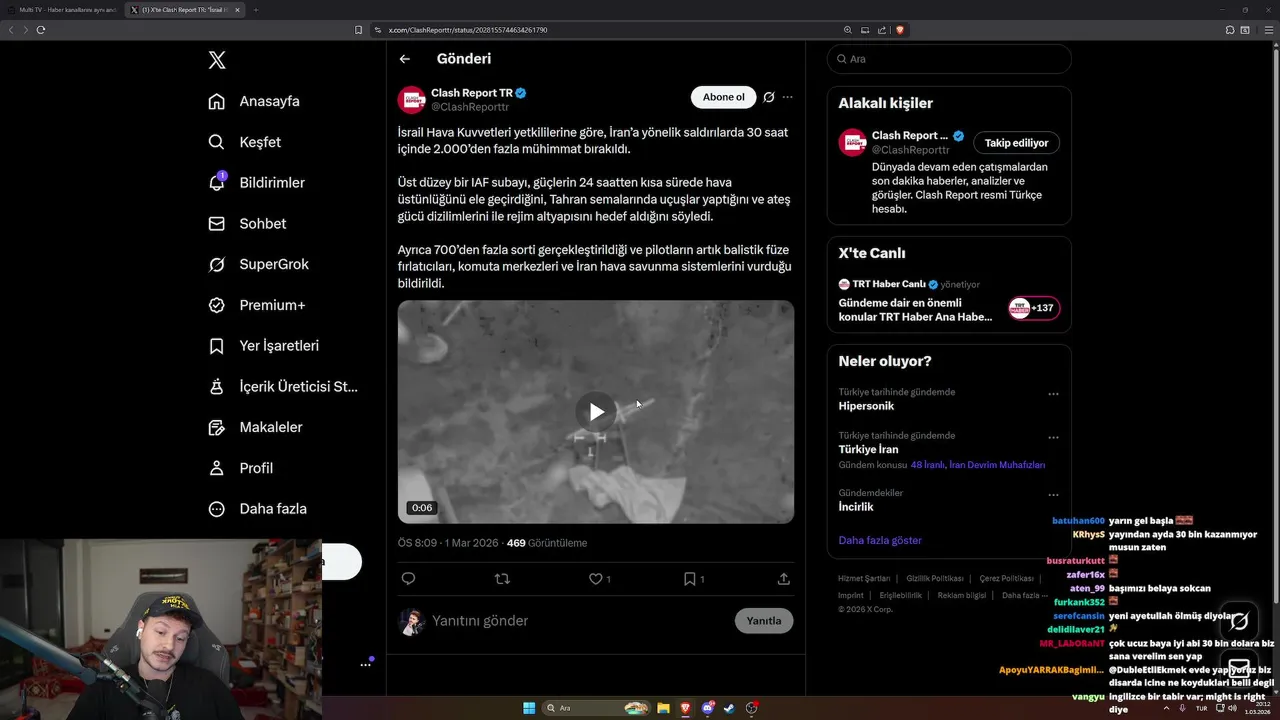Open a new browser tab with plus
The width and height of the screenshot is (1280, 720).
255,10
